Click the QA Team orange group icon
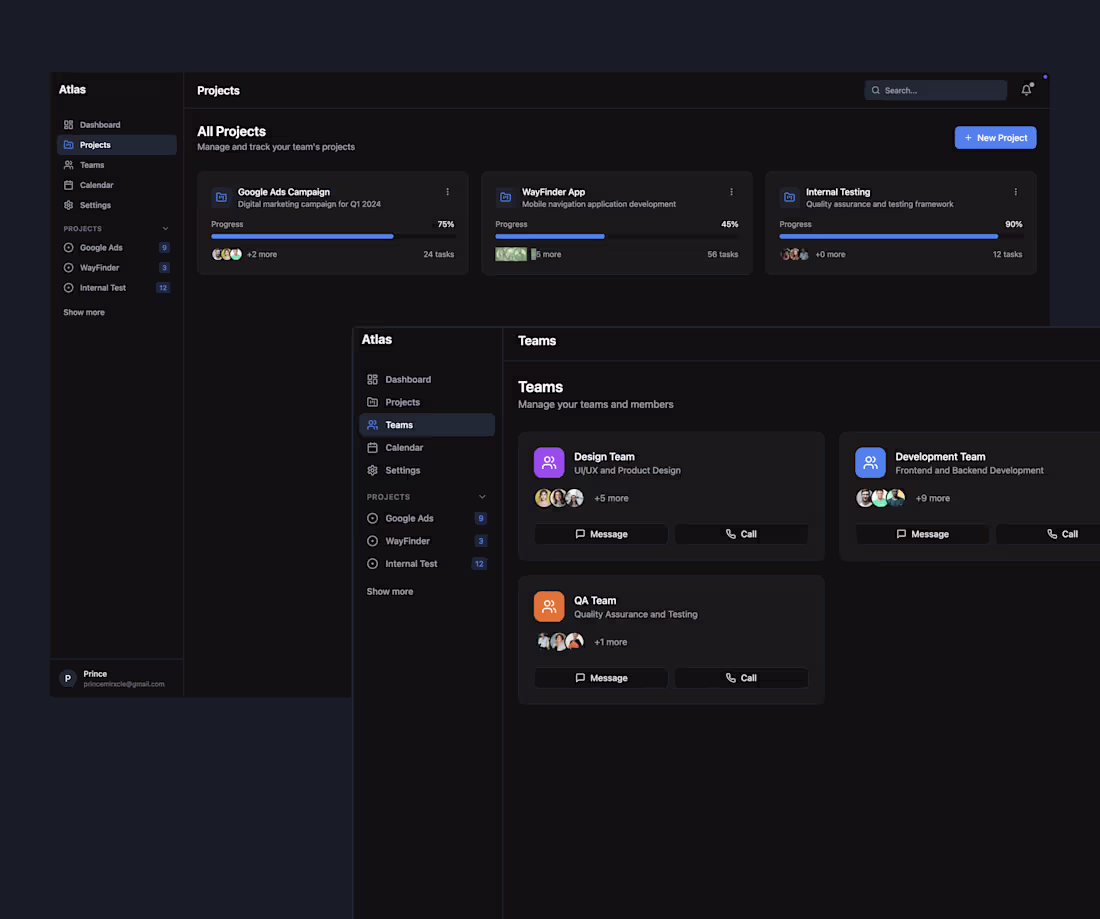Screen dimensions: 1100x919 [549, 605]
